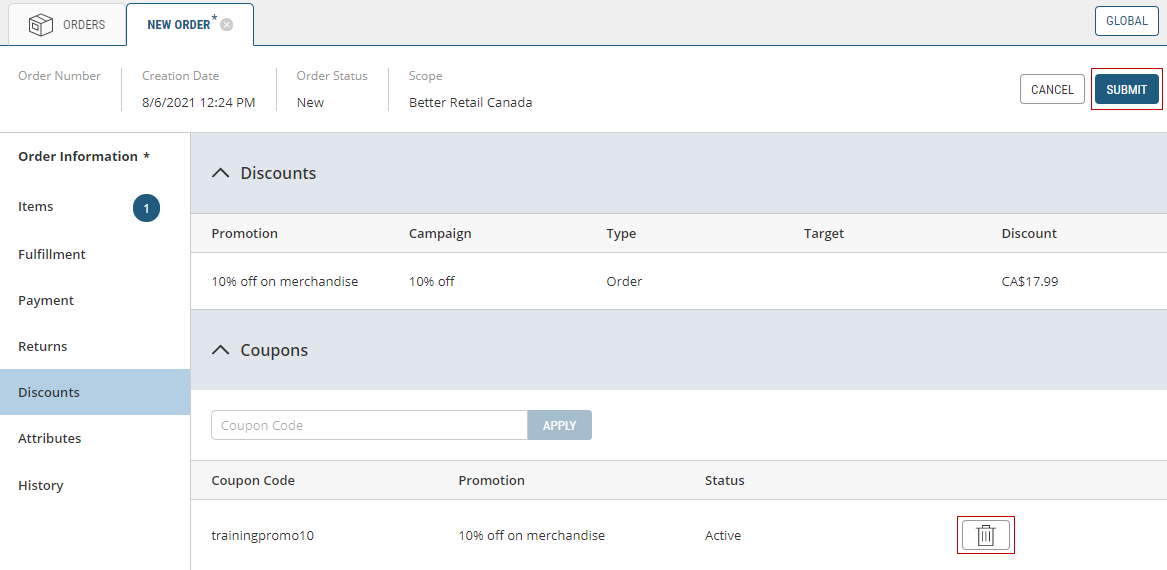
Task: Click the Items count badge showing 1
Action: 146,208
